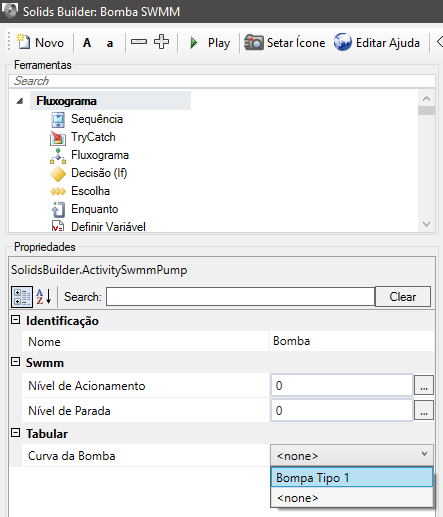443x517 pixels.
Task: Choose Bompa Tipo 1 from dropdown list
Action: click(352, 478)
